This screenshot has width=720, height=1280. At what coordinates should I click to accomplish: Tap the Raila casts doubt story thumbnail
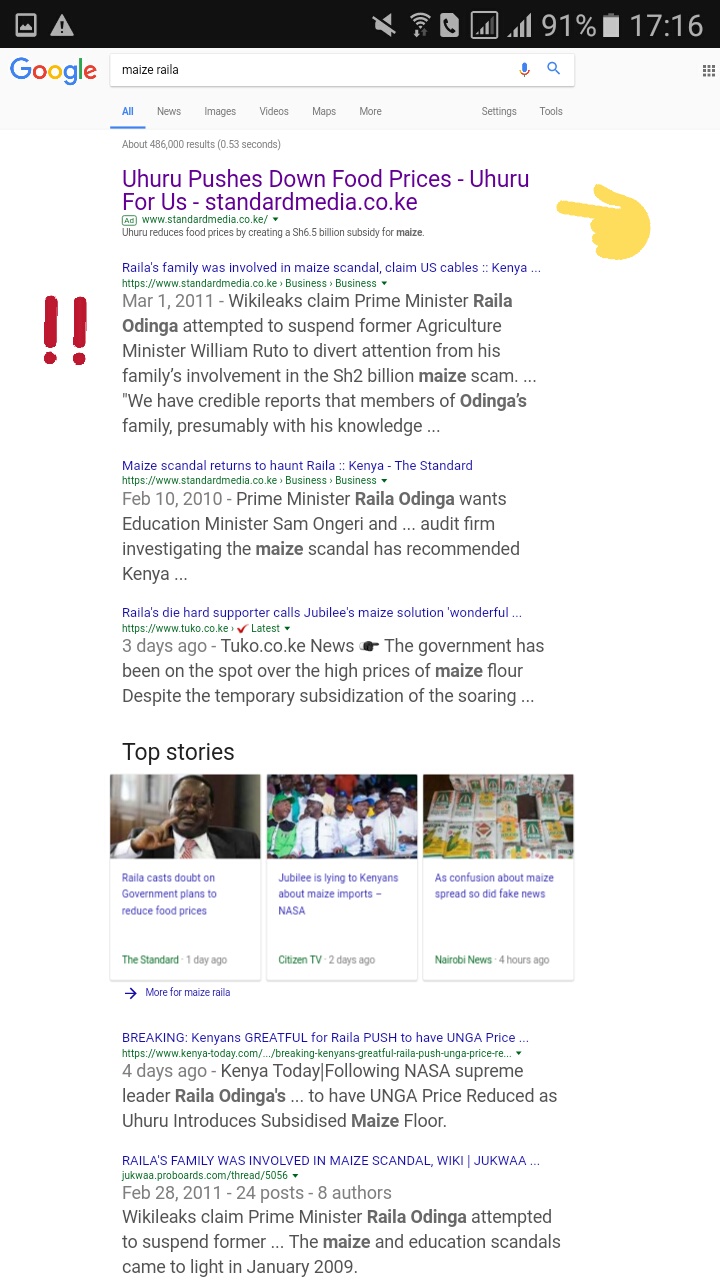point(185,816)
